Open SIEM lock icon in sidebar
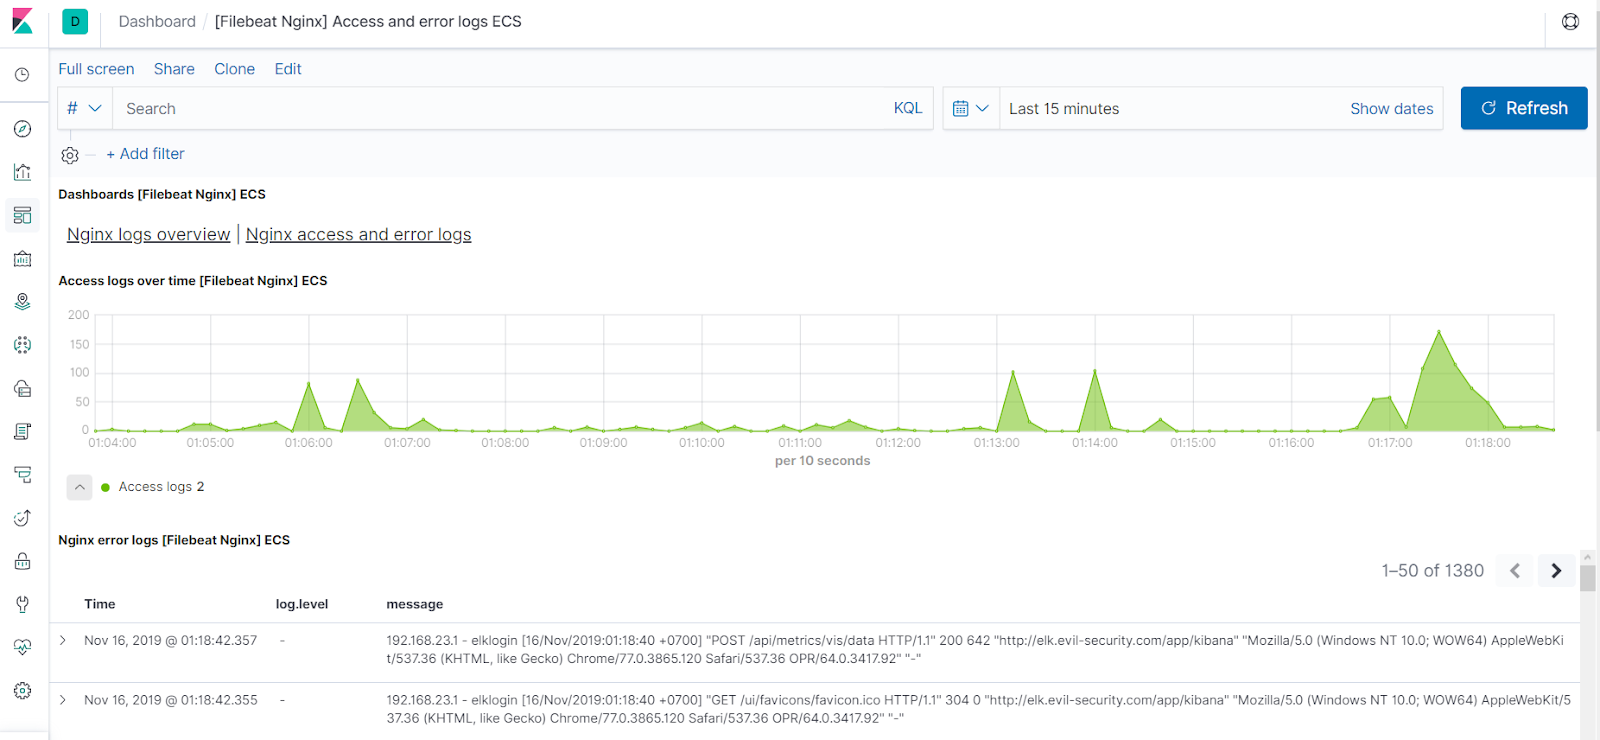The height and width of the screenshot is (740, 1600). 22,561
